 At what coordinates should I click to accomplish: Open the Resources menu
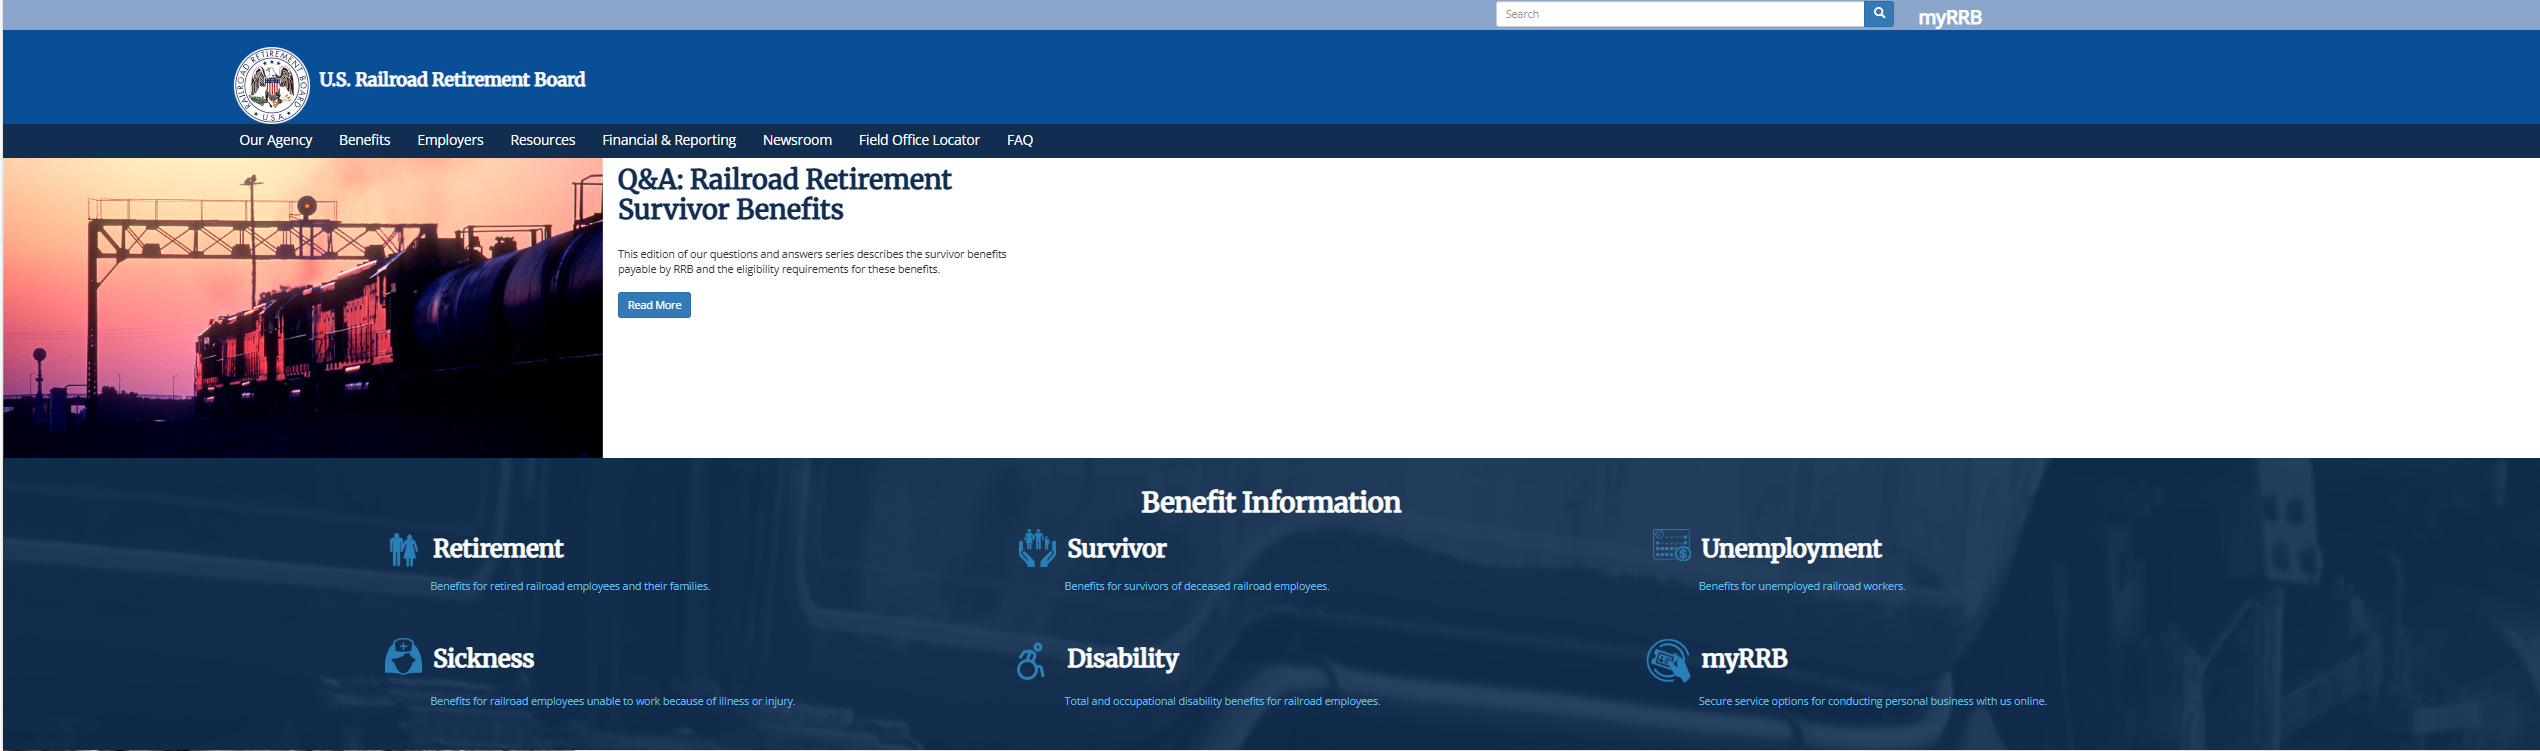[x=543, y=140]
